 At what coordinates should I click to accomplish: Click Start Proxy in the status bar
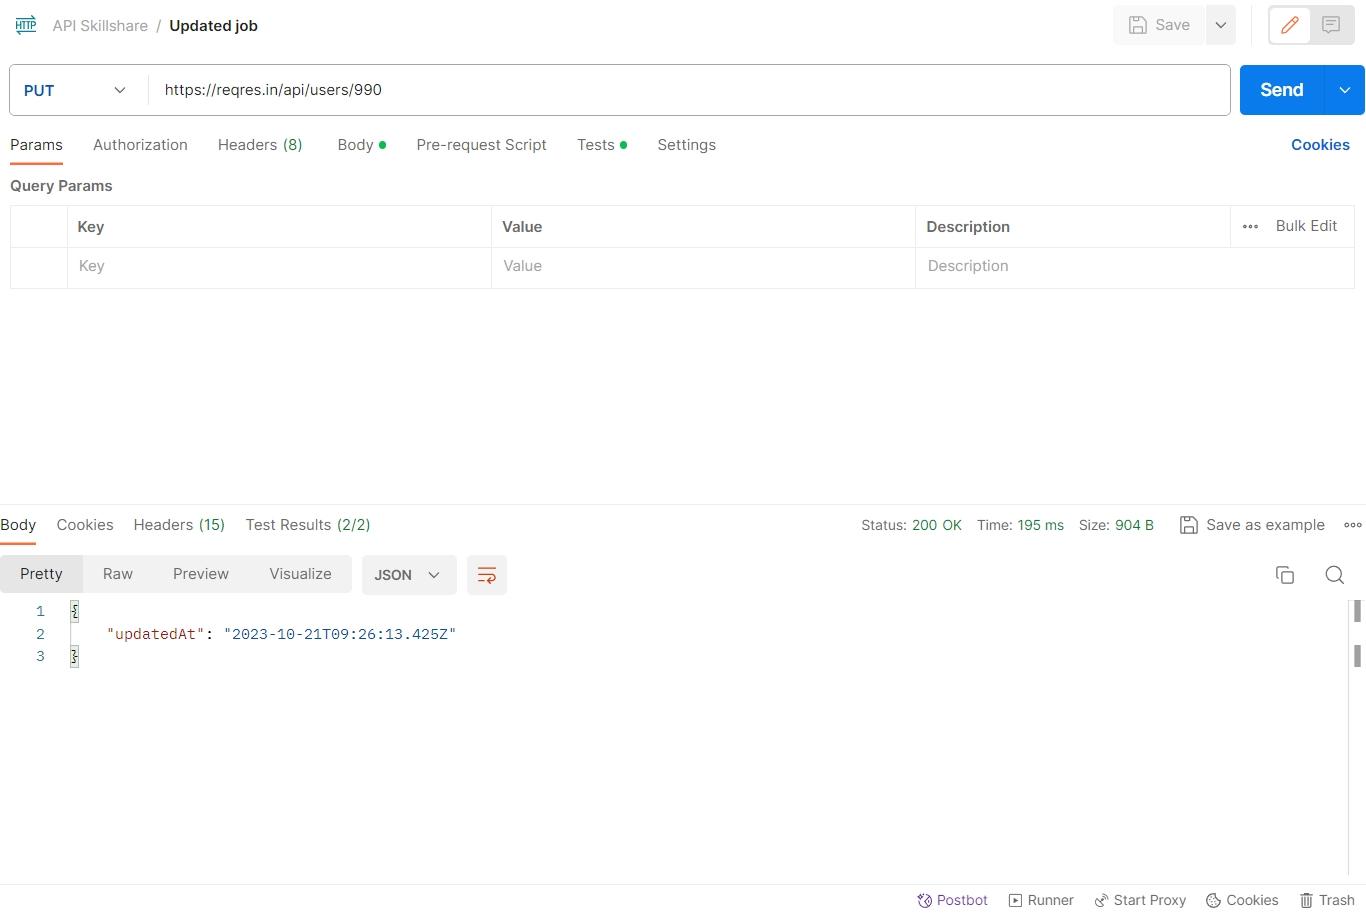click(x=1140, y=900)
